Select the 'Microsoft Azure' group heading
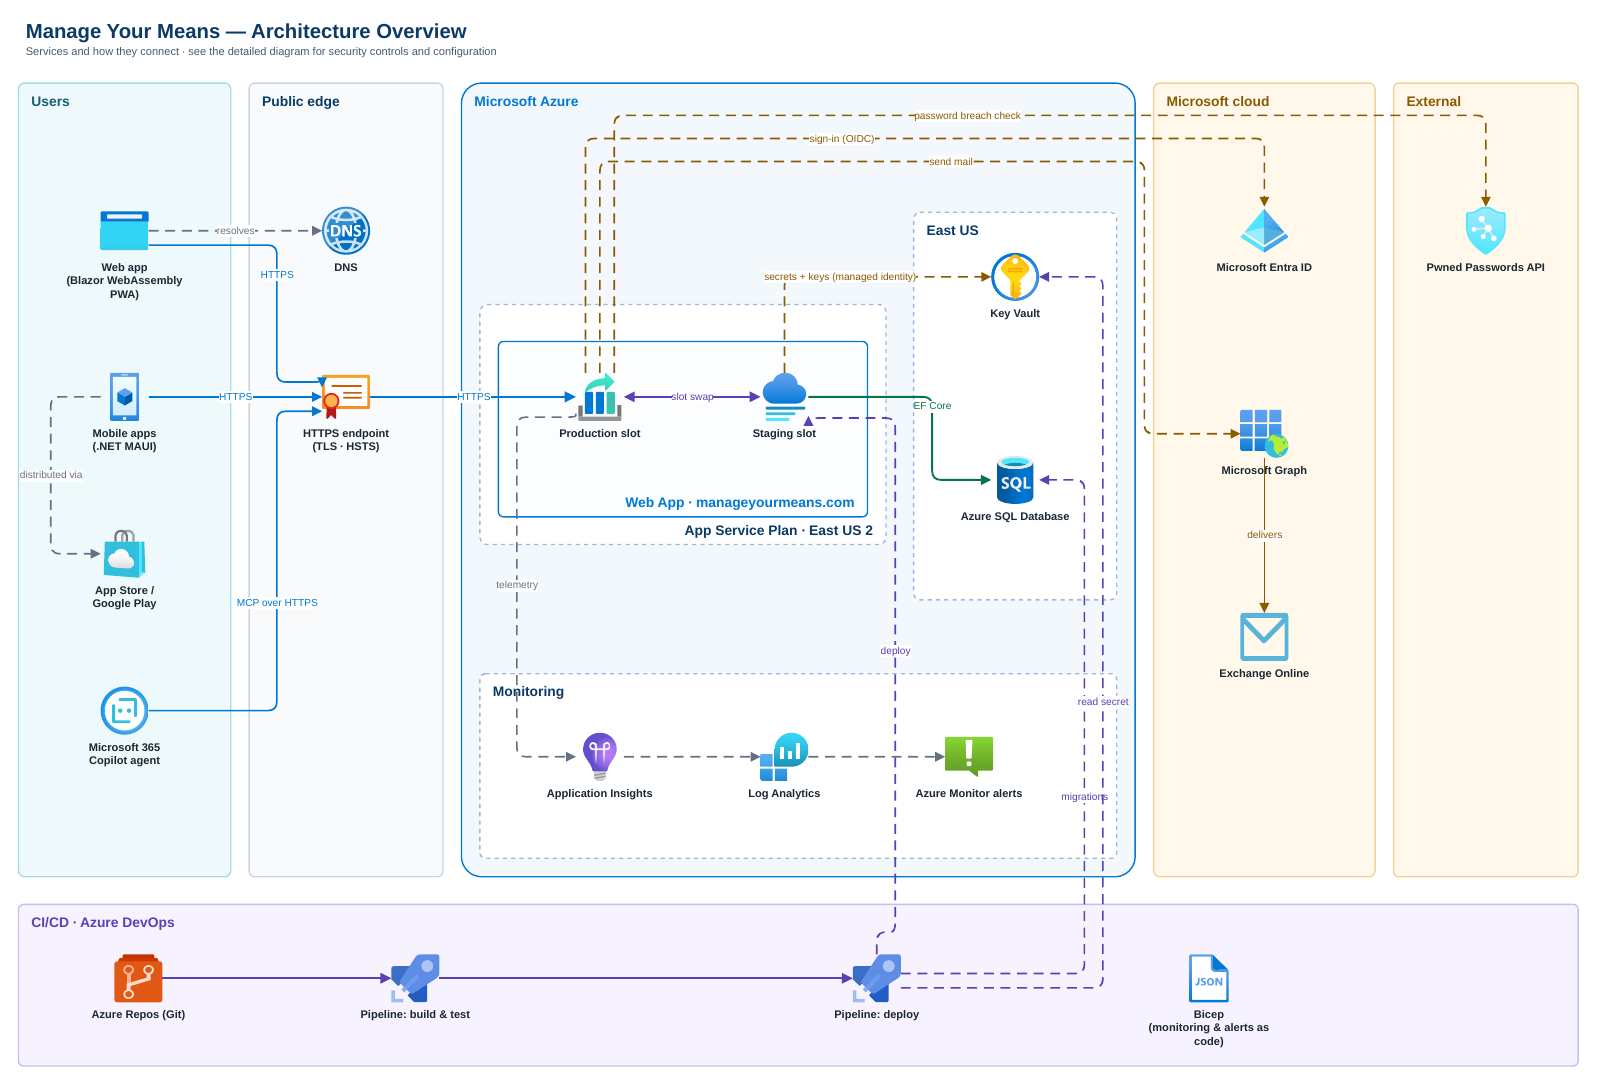The image size is (1600, 1082). (x=526, y=101)
